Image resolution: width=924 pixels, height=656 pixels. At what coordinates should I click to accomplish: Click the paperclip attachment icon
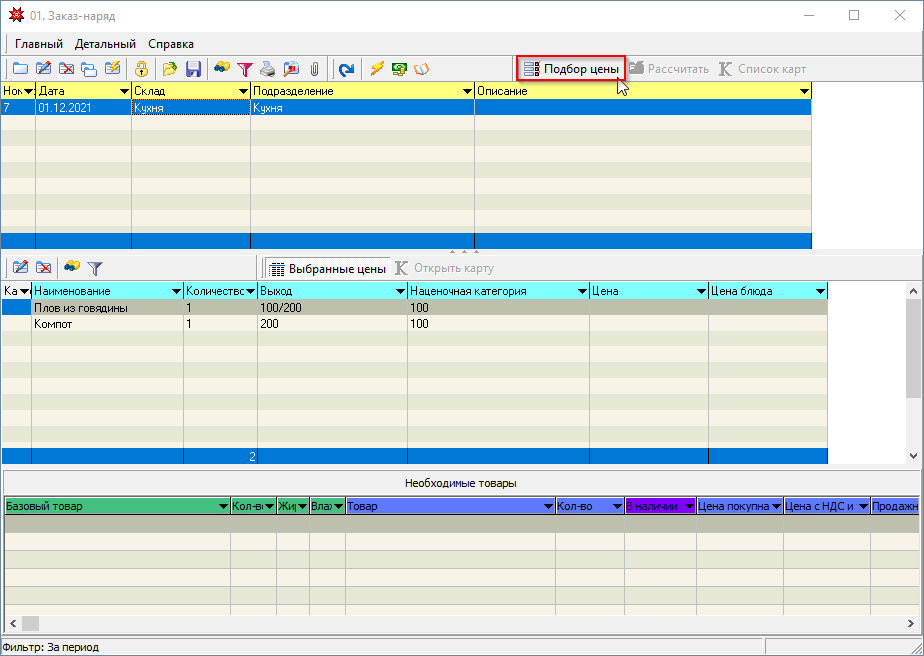coord(314,69)
